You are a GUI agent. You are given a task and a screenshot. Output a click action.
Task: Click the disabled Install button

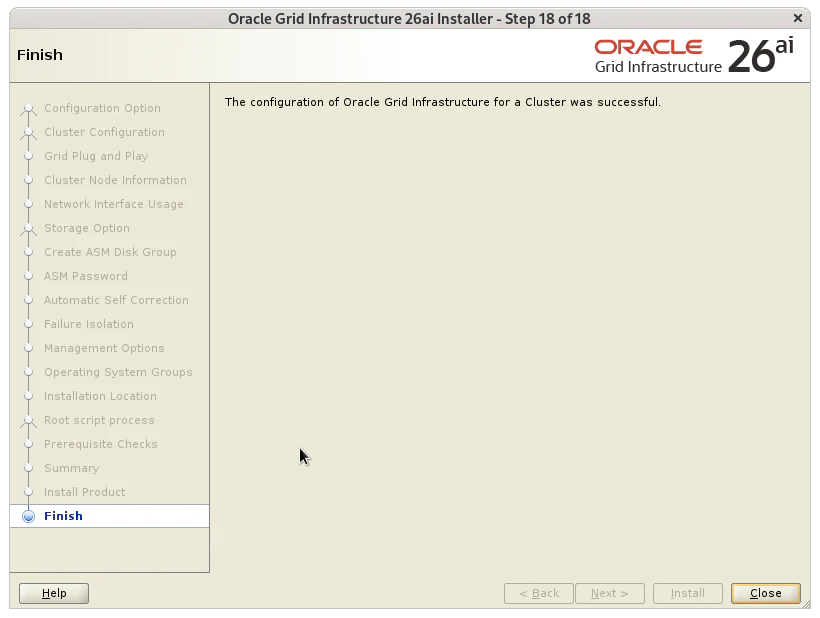[x=688, y=593]
